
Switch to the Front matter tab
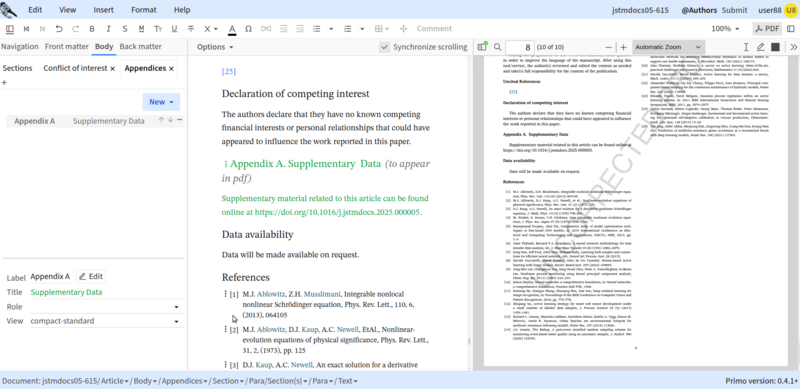(66, 46)
